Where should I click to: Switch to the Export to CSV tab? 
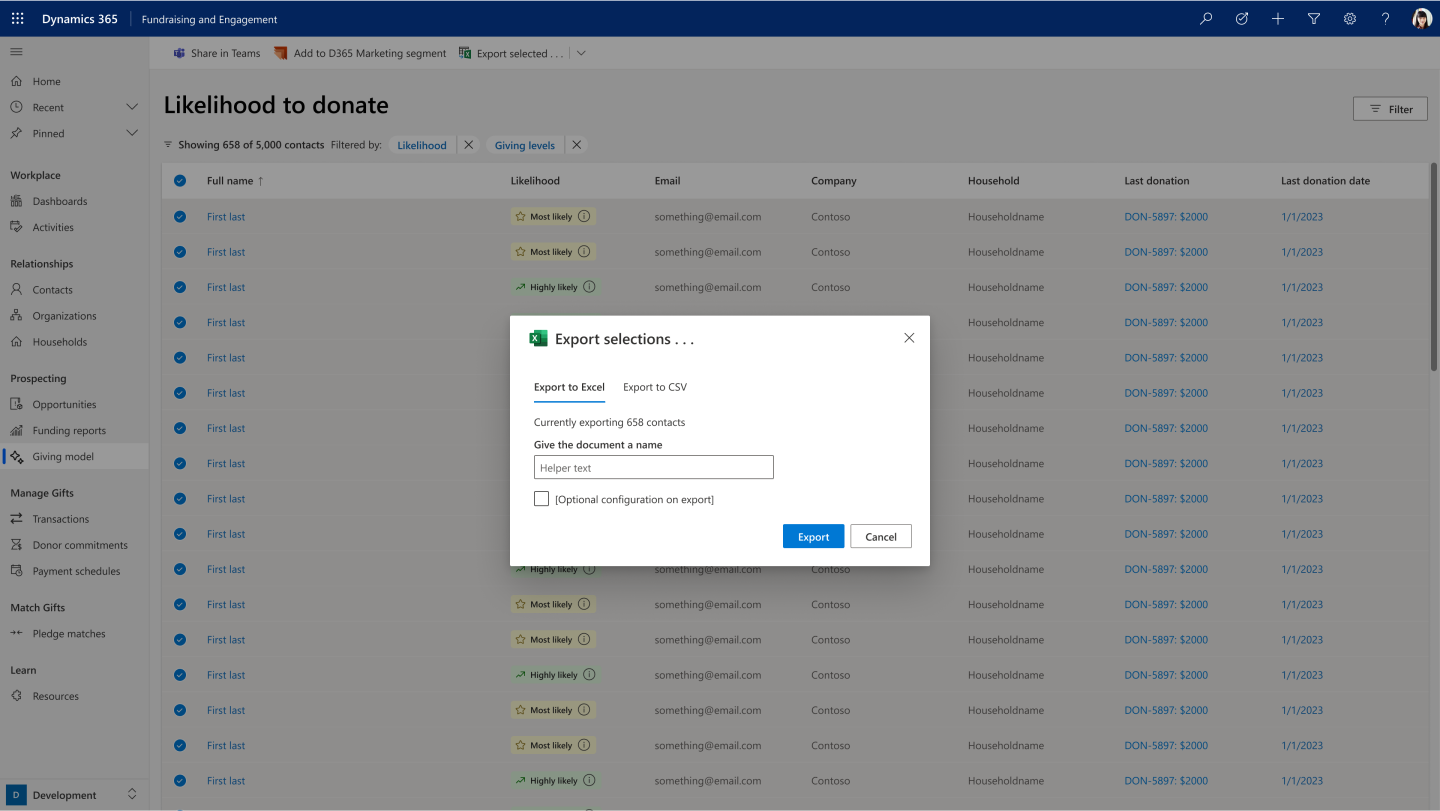click(654, 387)
